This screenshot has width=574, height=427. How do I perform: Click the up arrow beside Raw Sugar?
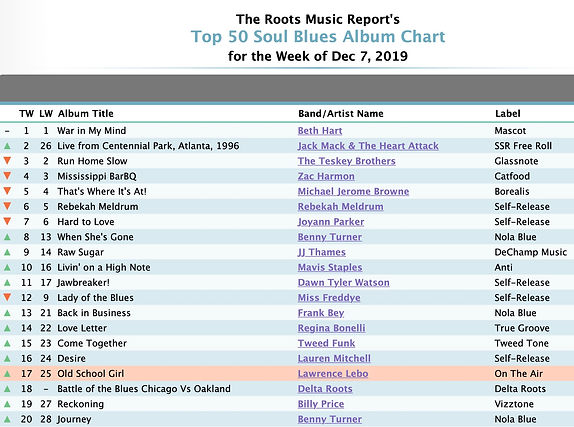coord(7,252)
